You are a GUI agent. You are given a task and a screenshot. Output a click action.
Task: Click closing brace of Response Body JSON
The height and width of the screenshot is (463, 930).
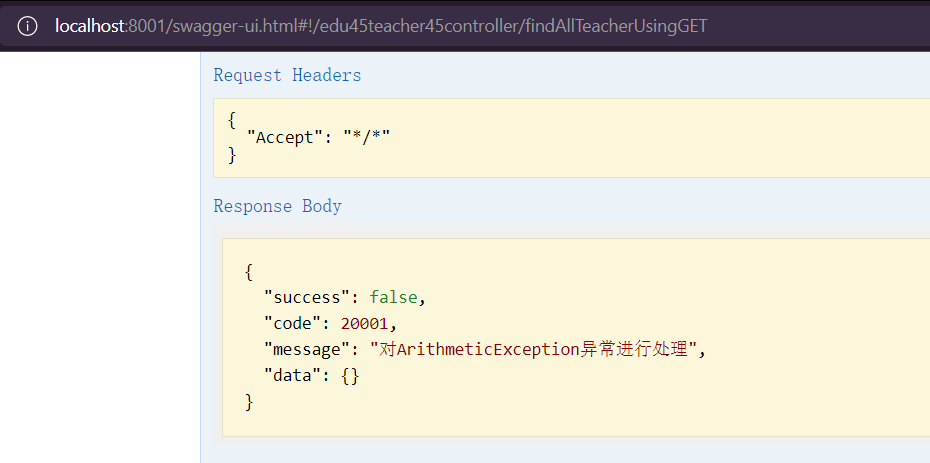point(249,402)
